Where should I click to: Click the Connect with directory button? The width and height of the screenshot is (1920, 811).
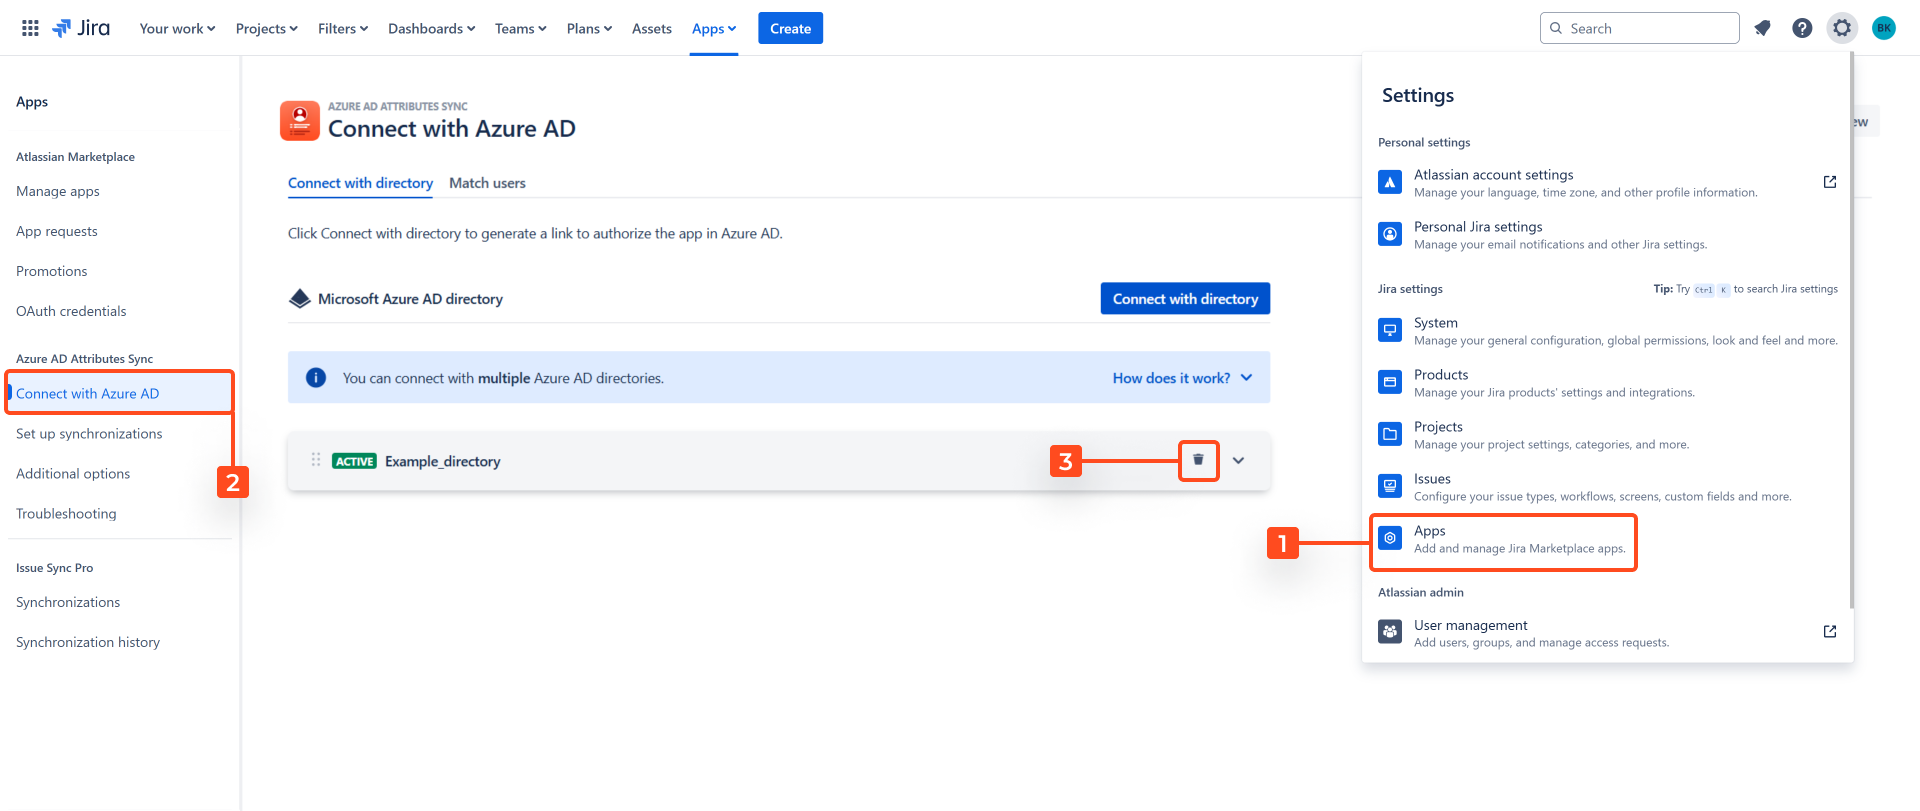[x=1185, y=298]
